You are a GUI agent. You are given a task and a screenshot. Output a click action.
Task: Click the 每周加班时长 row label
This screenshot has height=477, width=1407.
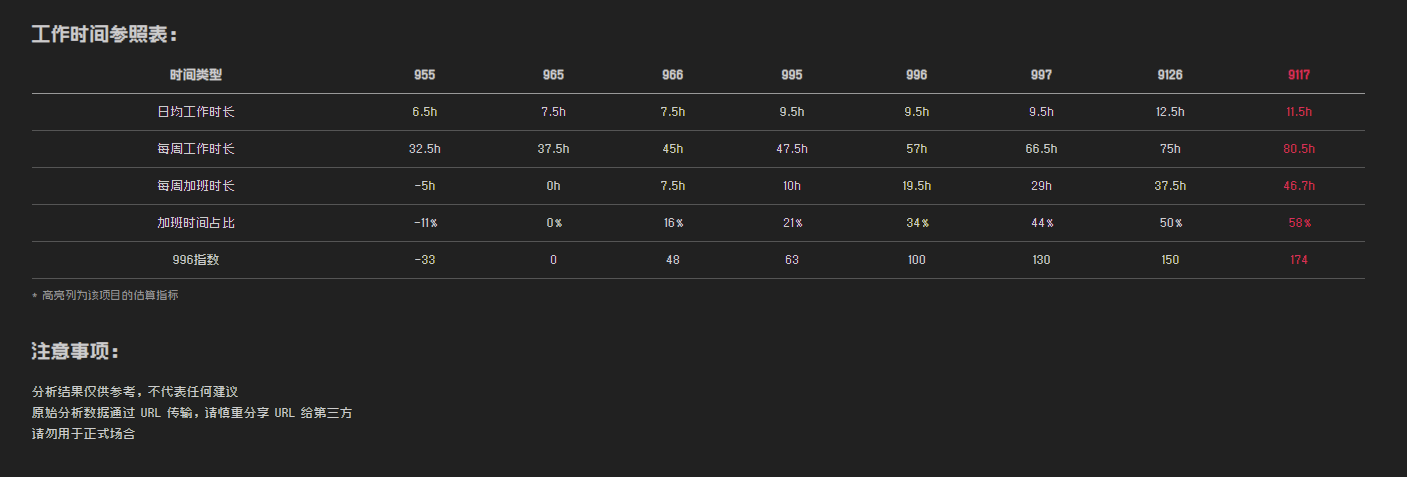196,186
